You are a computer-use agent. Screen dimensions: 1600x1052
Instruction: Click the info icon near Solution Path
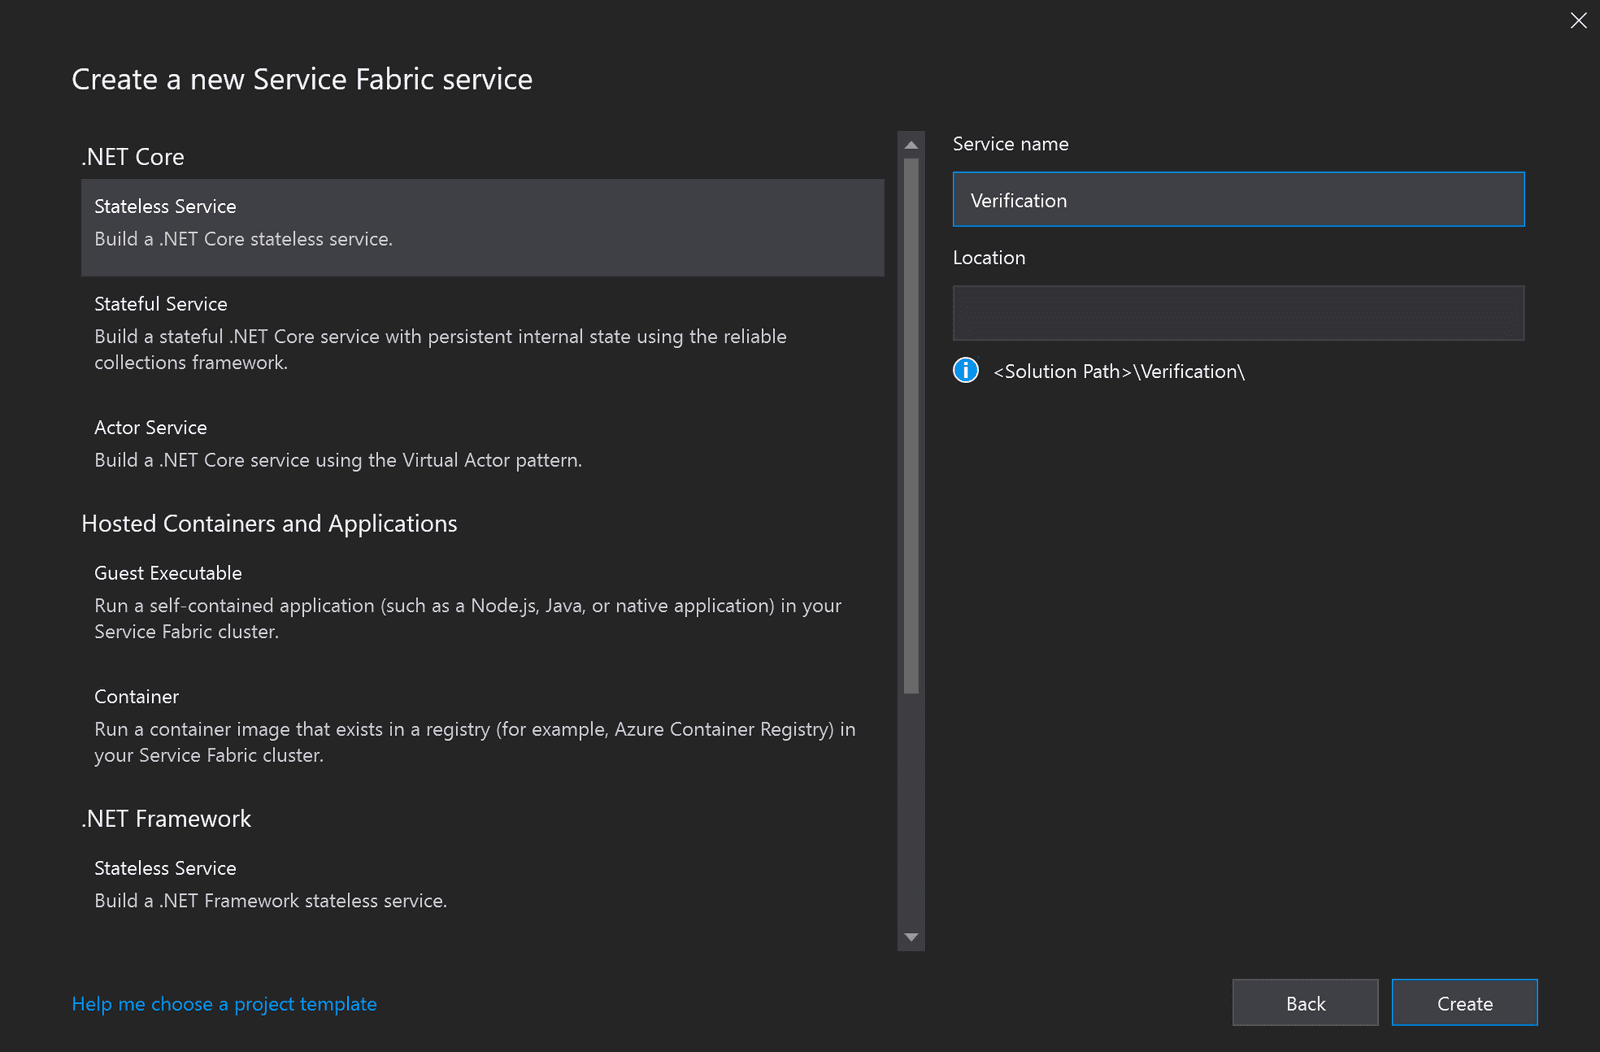[965, 370]
